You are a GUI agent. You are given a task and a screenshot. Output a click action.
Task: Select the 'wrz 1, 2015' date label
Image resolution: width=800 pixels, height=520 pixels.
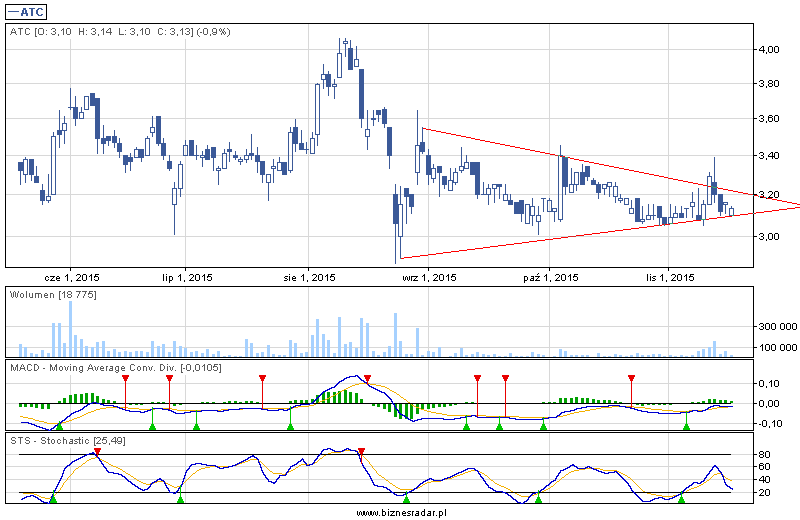click(x=428, y=277)
